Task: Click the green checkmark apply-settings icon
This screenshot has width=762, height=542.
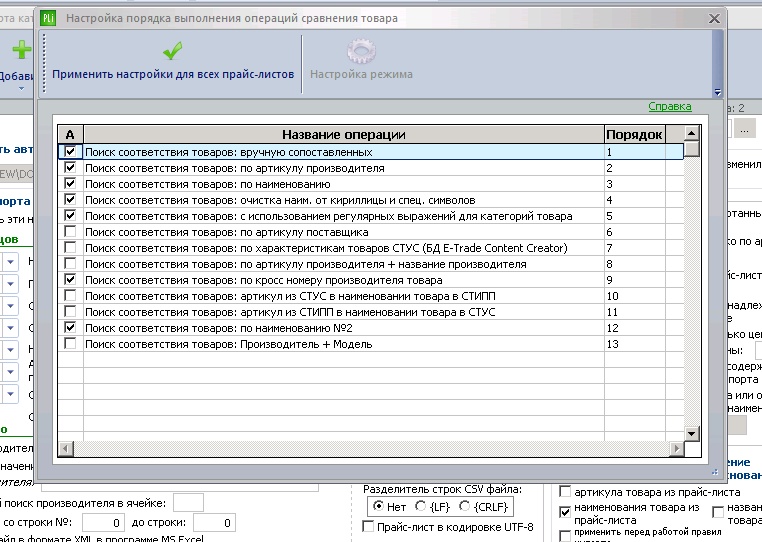Action: click(173, 50)
